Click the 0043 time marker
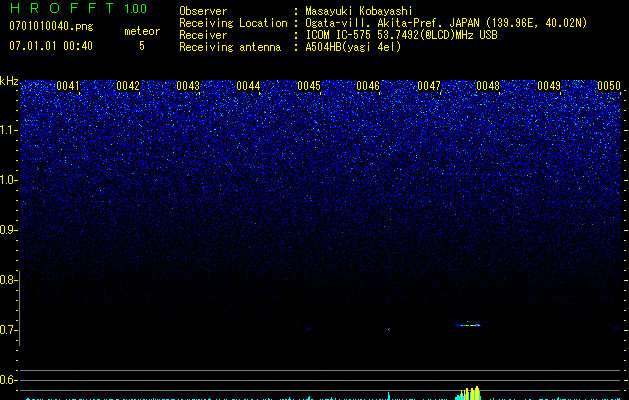Image resolution: width=629 pixels, height=400 pixels. coord(188,86)
